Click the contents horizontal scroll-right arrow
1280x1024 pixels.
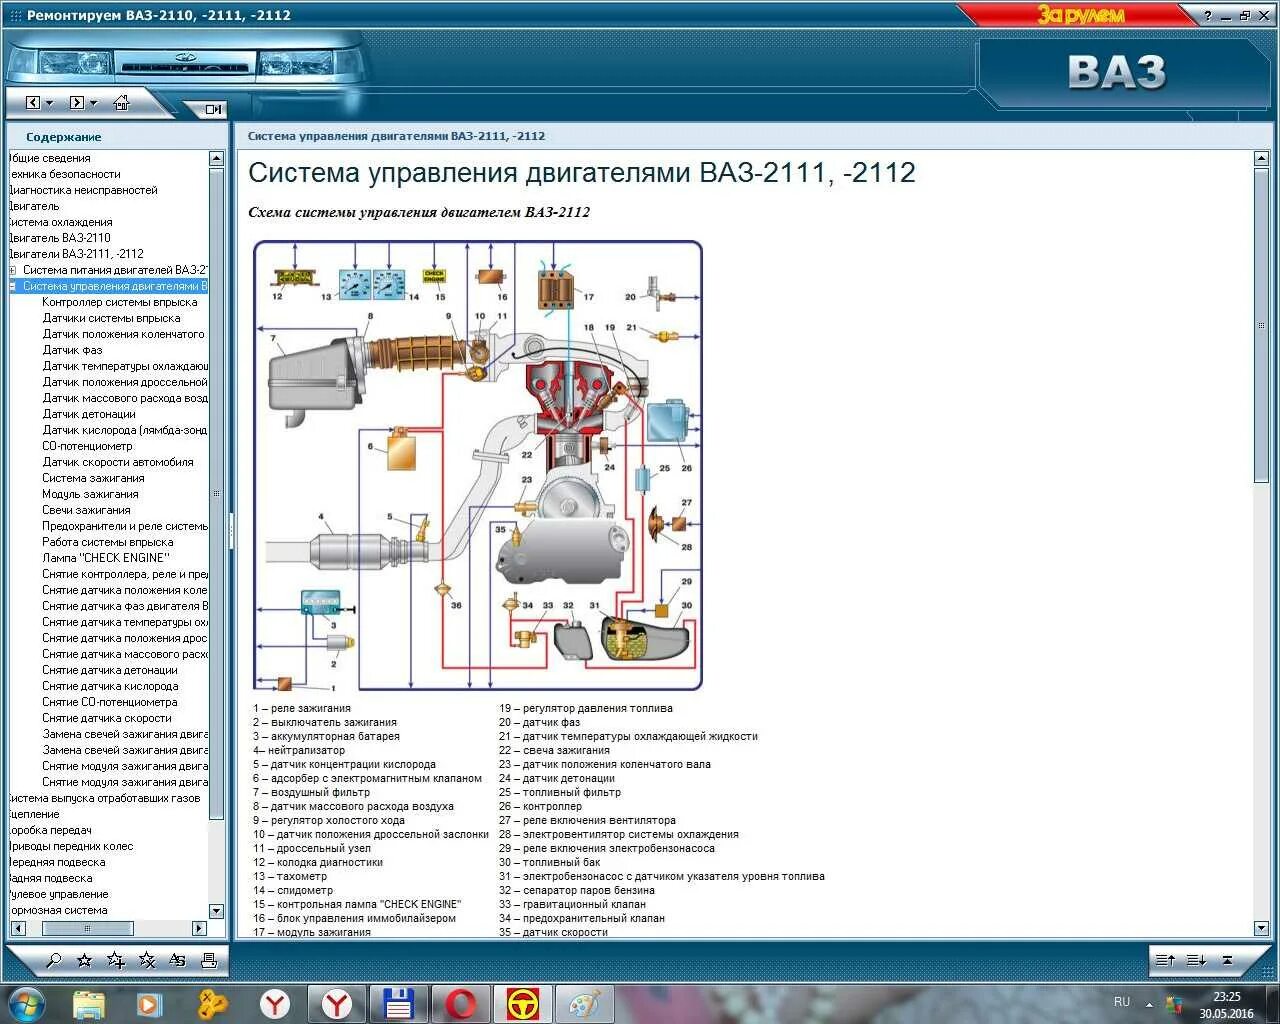pyautogui.click(x=198, y=928)
